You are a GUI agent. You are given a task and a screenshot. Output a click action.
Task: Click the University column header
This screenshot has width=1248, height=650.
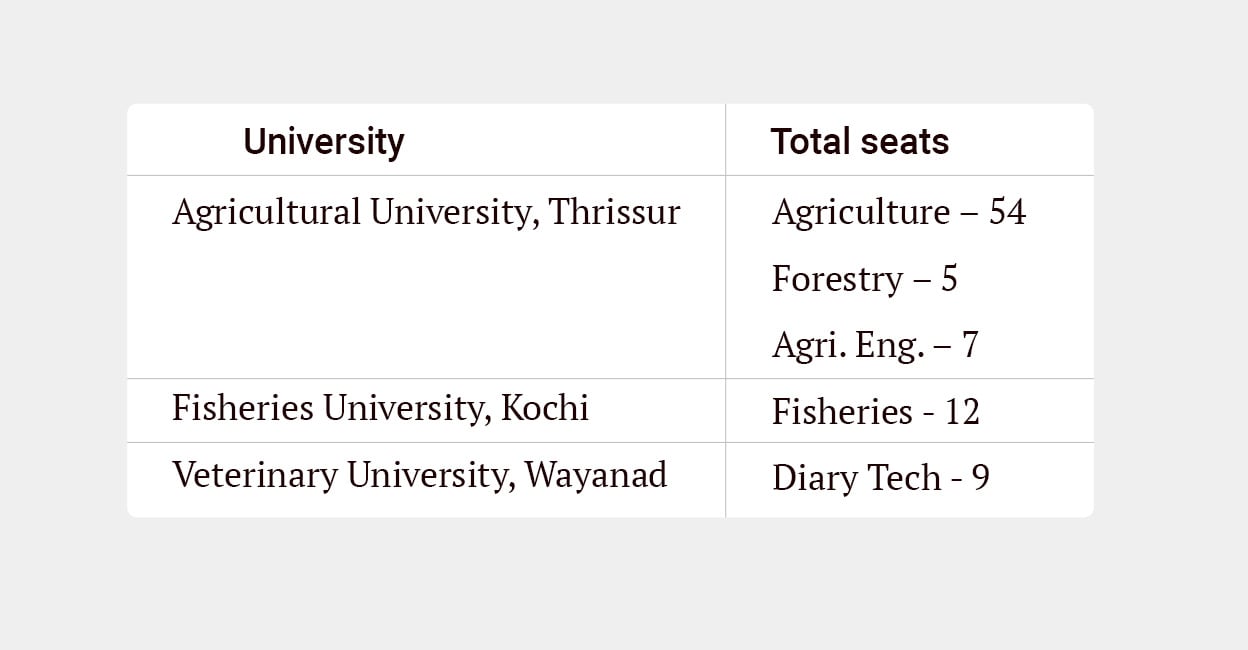click(323, 142)
